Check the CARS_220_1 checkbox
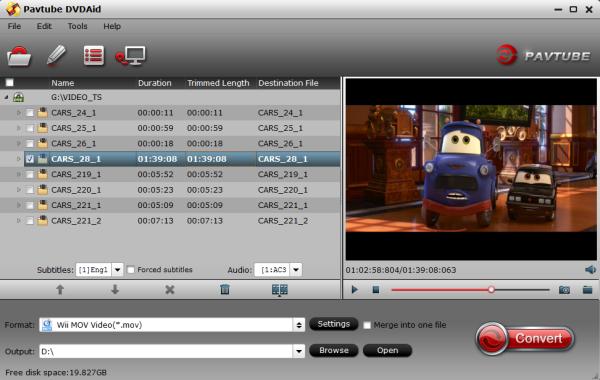The image size is (600, 380). tap(29, 190)
